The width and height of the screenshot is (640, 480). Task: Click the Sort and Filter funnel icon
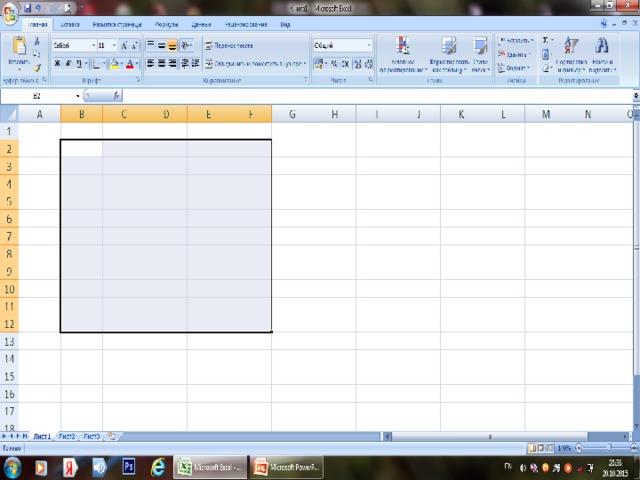571,46
